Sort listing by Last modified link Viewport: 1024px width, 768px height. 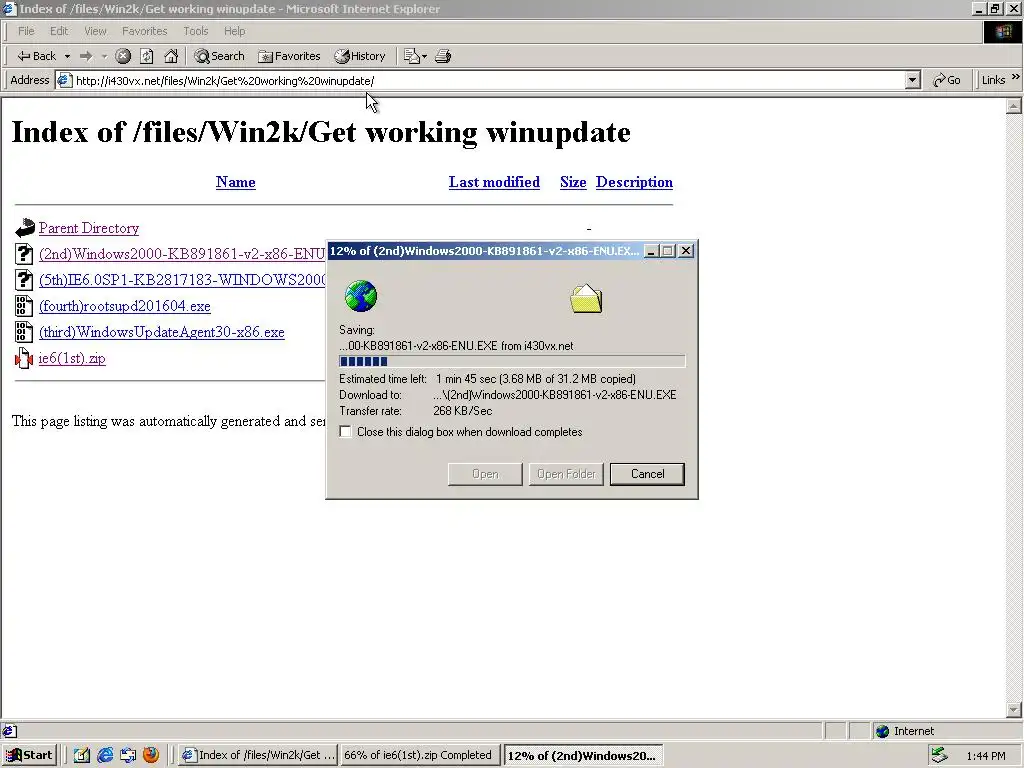click(x=494, y=182)
